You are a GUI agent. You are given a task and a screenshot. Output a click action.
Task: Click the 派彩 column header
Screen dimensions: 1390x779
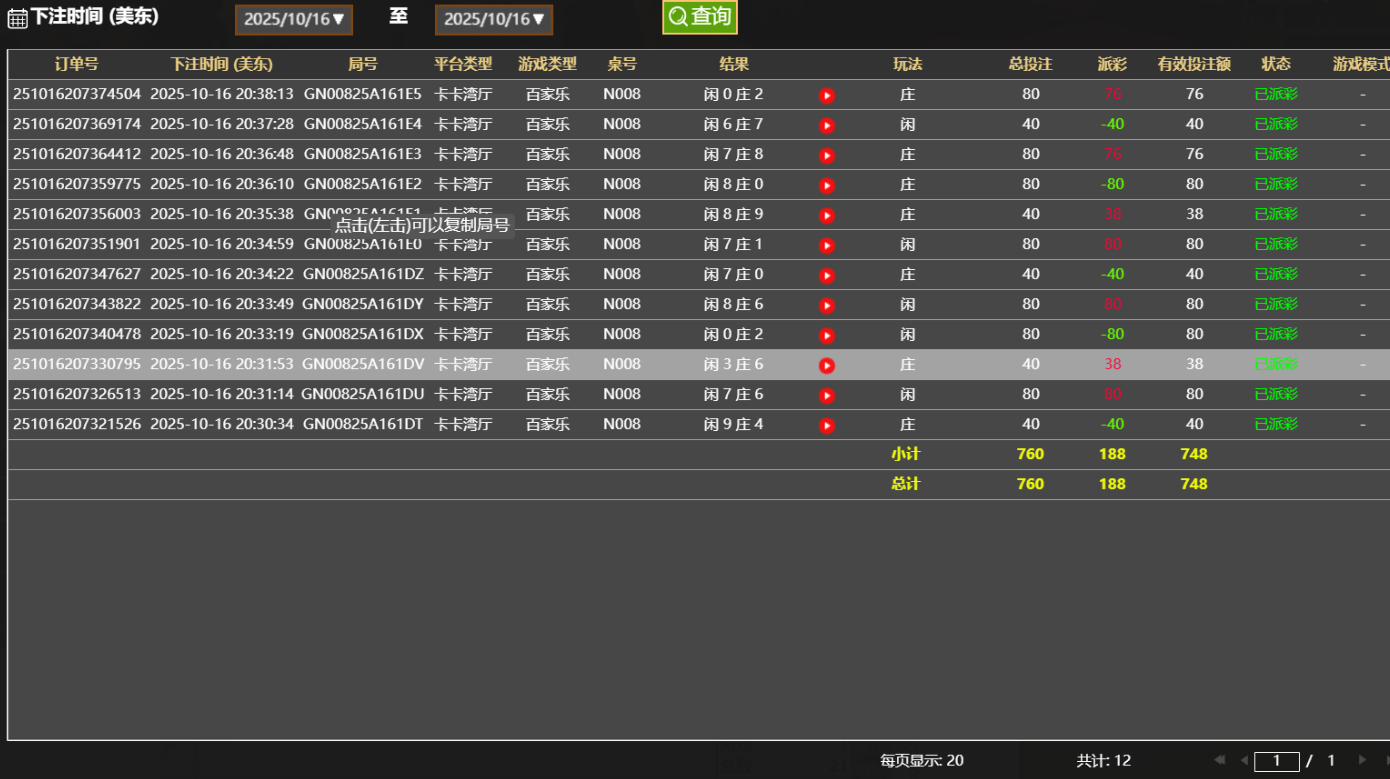coord(1112,64)
